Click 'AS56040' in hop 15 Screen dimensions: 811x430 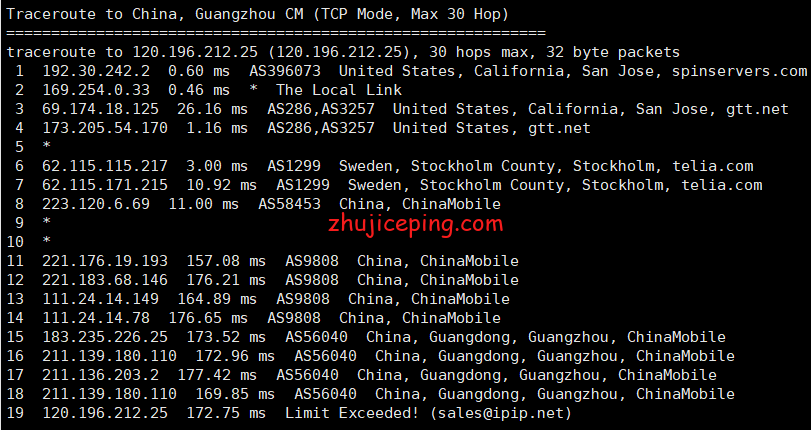(x=316, y=337)
